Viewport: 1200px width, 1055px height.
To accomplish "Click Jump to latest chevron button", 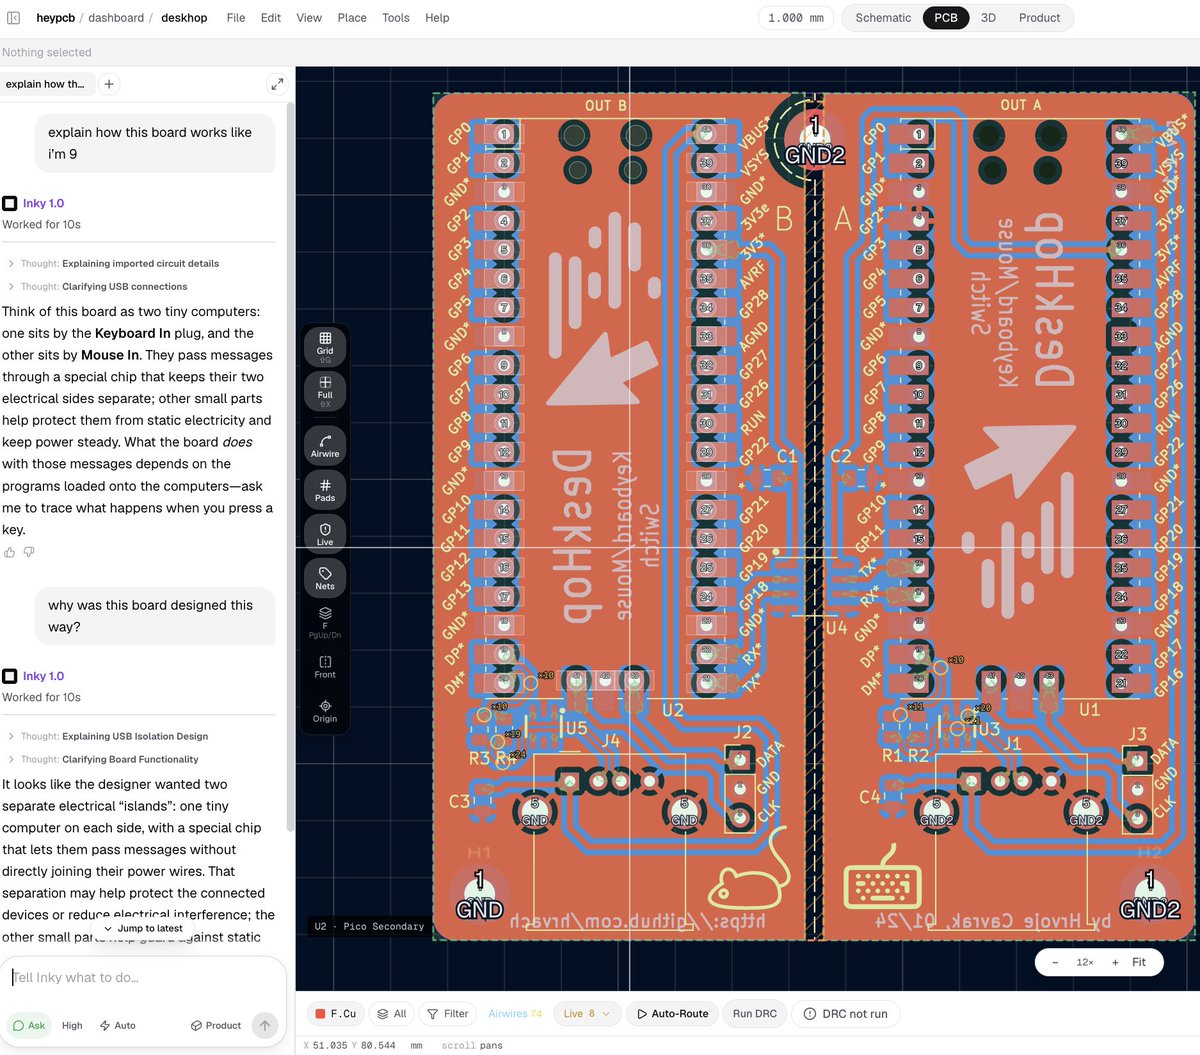I will 143,928.
